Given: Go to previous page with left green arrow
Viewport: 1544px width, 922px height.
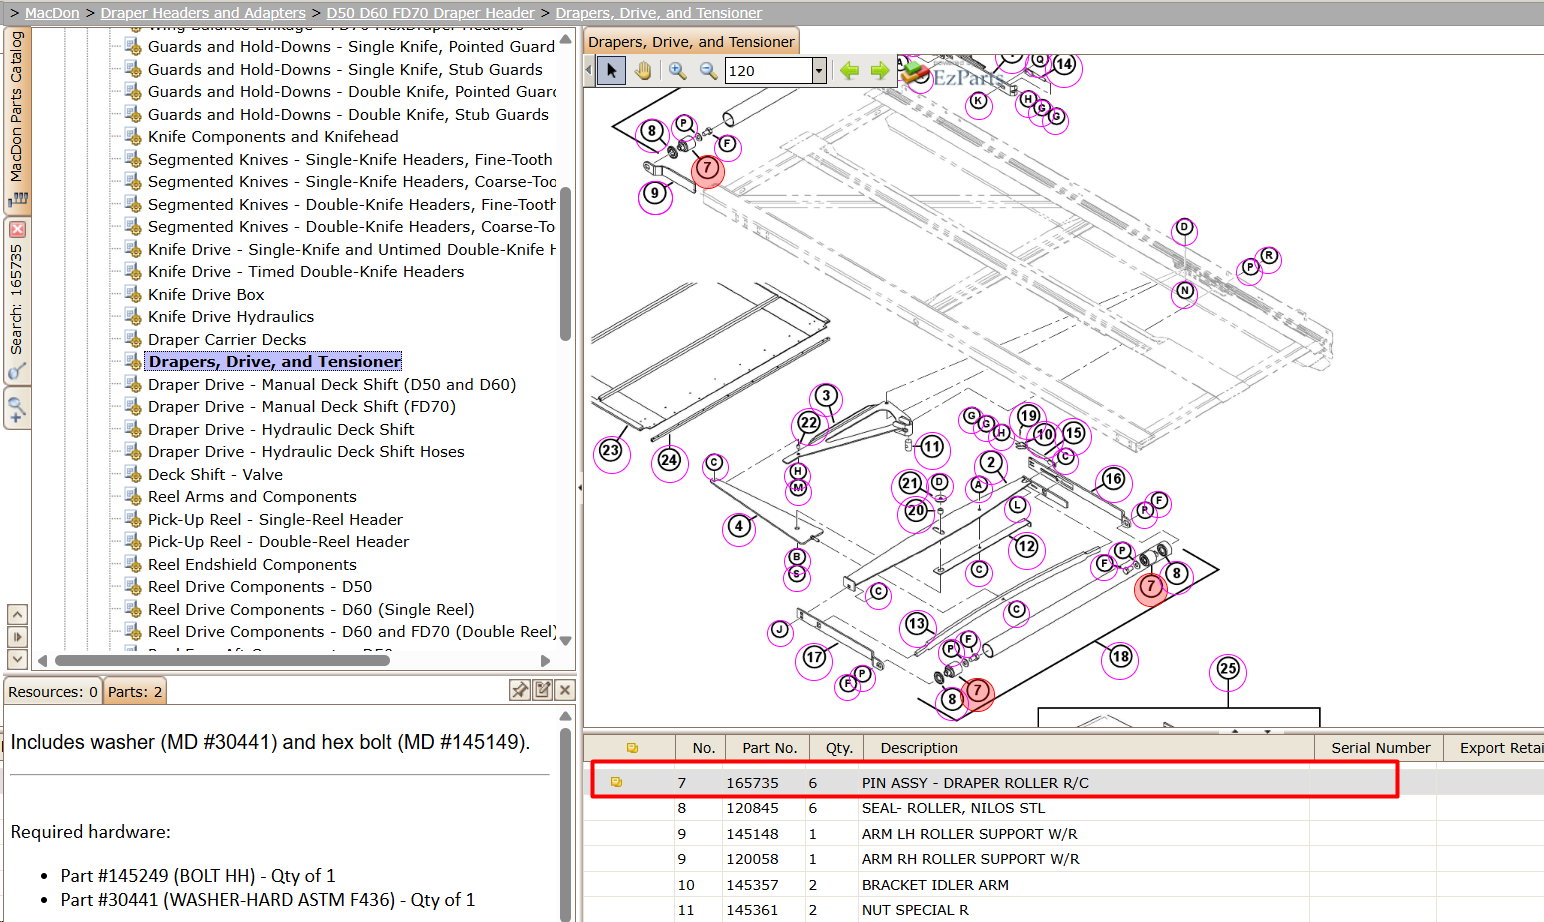Looking at the screenshot, I should click(x=850, y=71).
